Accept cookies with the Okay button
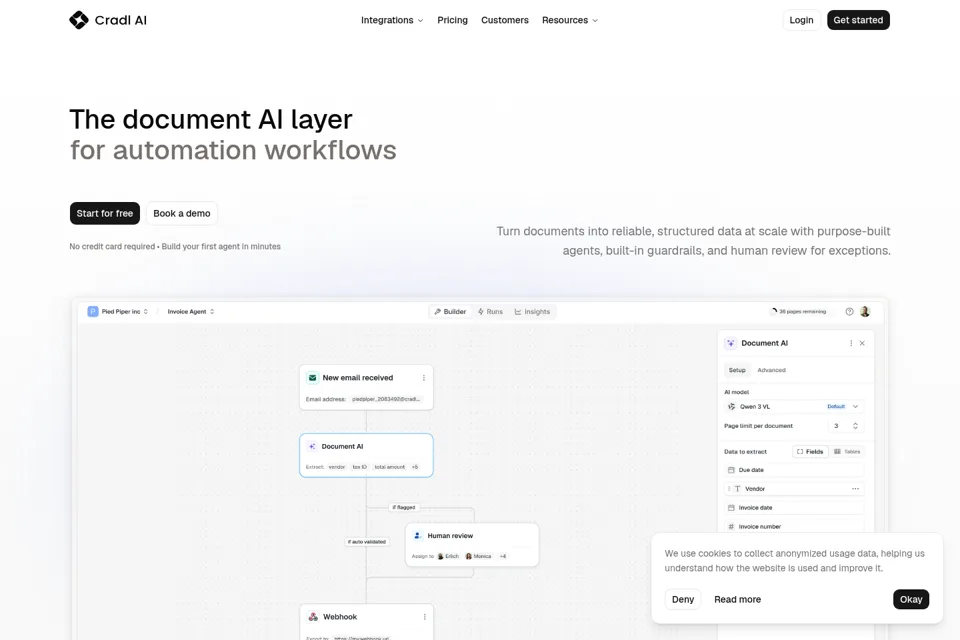 [911, 600]
